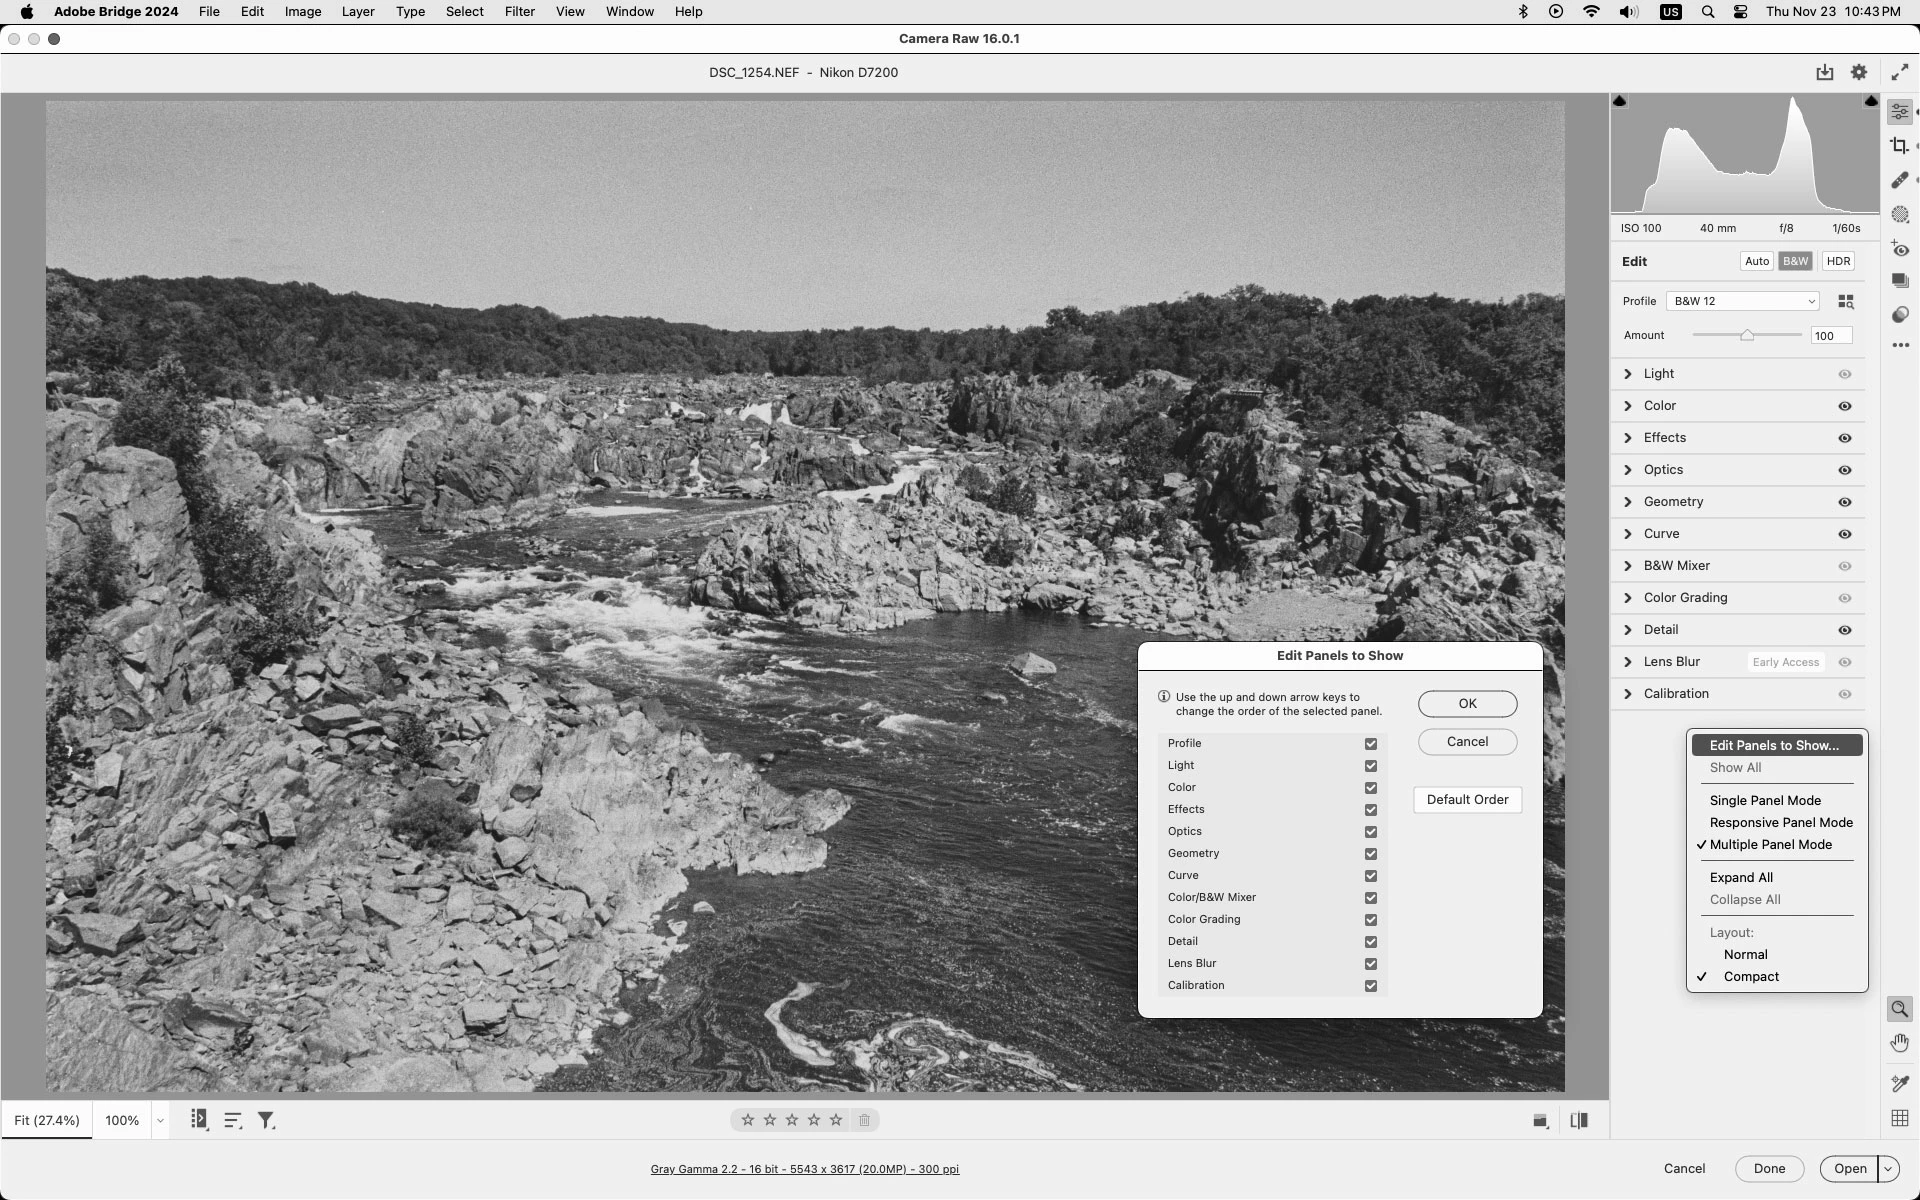Click the Default Order button
This screenshot has height=1200, width=1920.
tap(1466, 799)
